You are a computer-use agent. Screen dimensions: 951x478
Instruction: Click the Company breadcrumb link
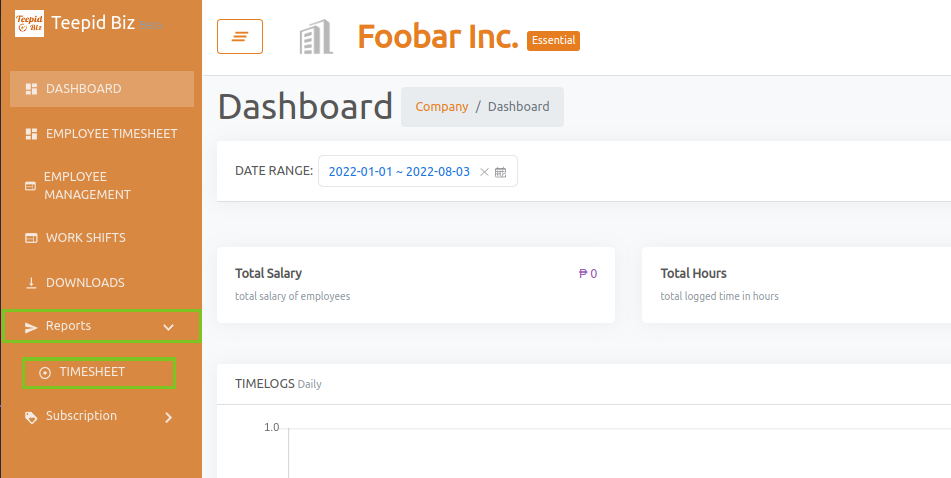pos(442,107)
